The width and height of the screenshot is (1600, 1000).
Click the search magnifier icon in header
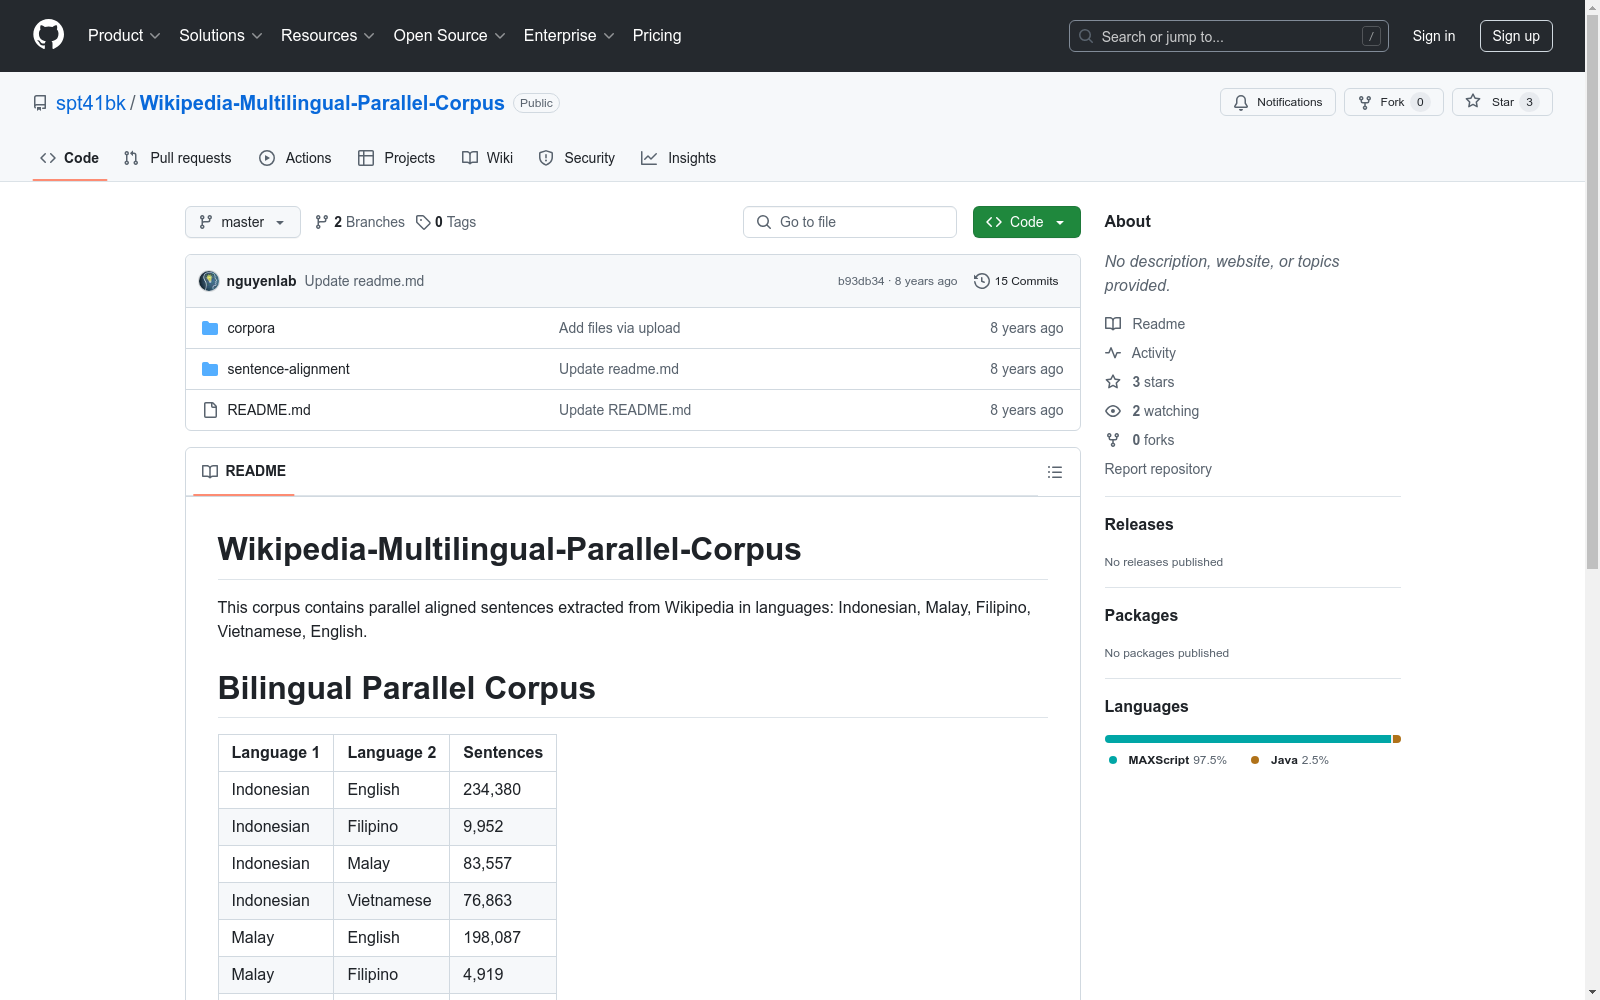tap(1086, 36)
